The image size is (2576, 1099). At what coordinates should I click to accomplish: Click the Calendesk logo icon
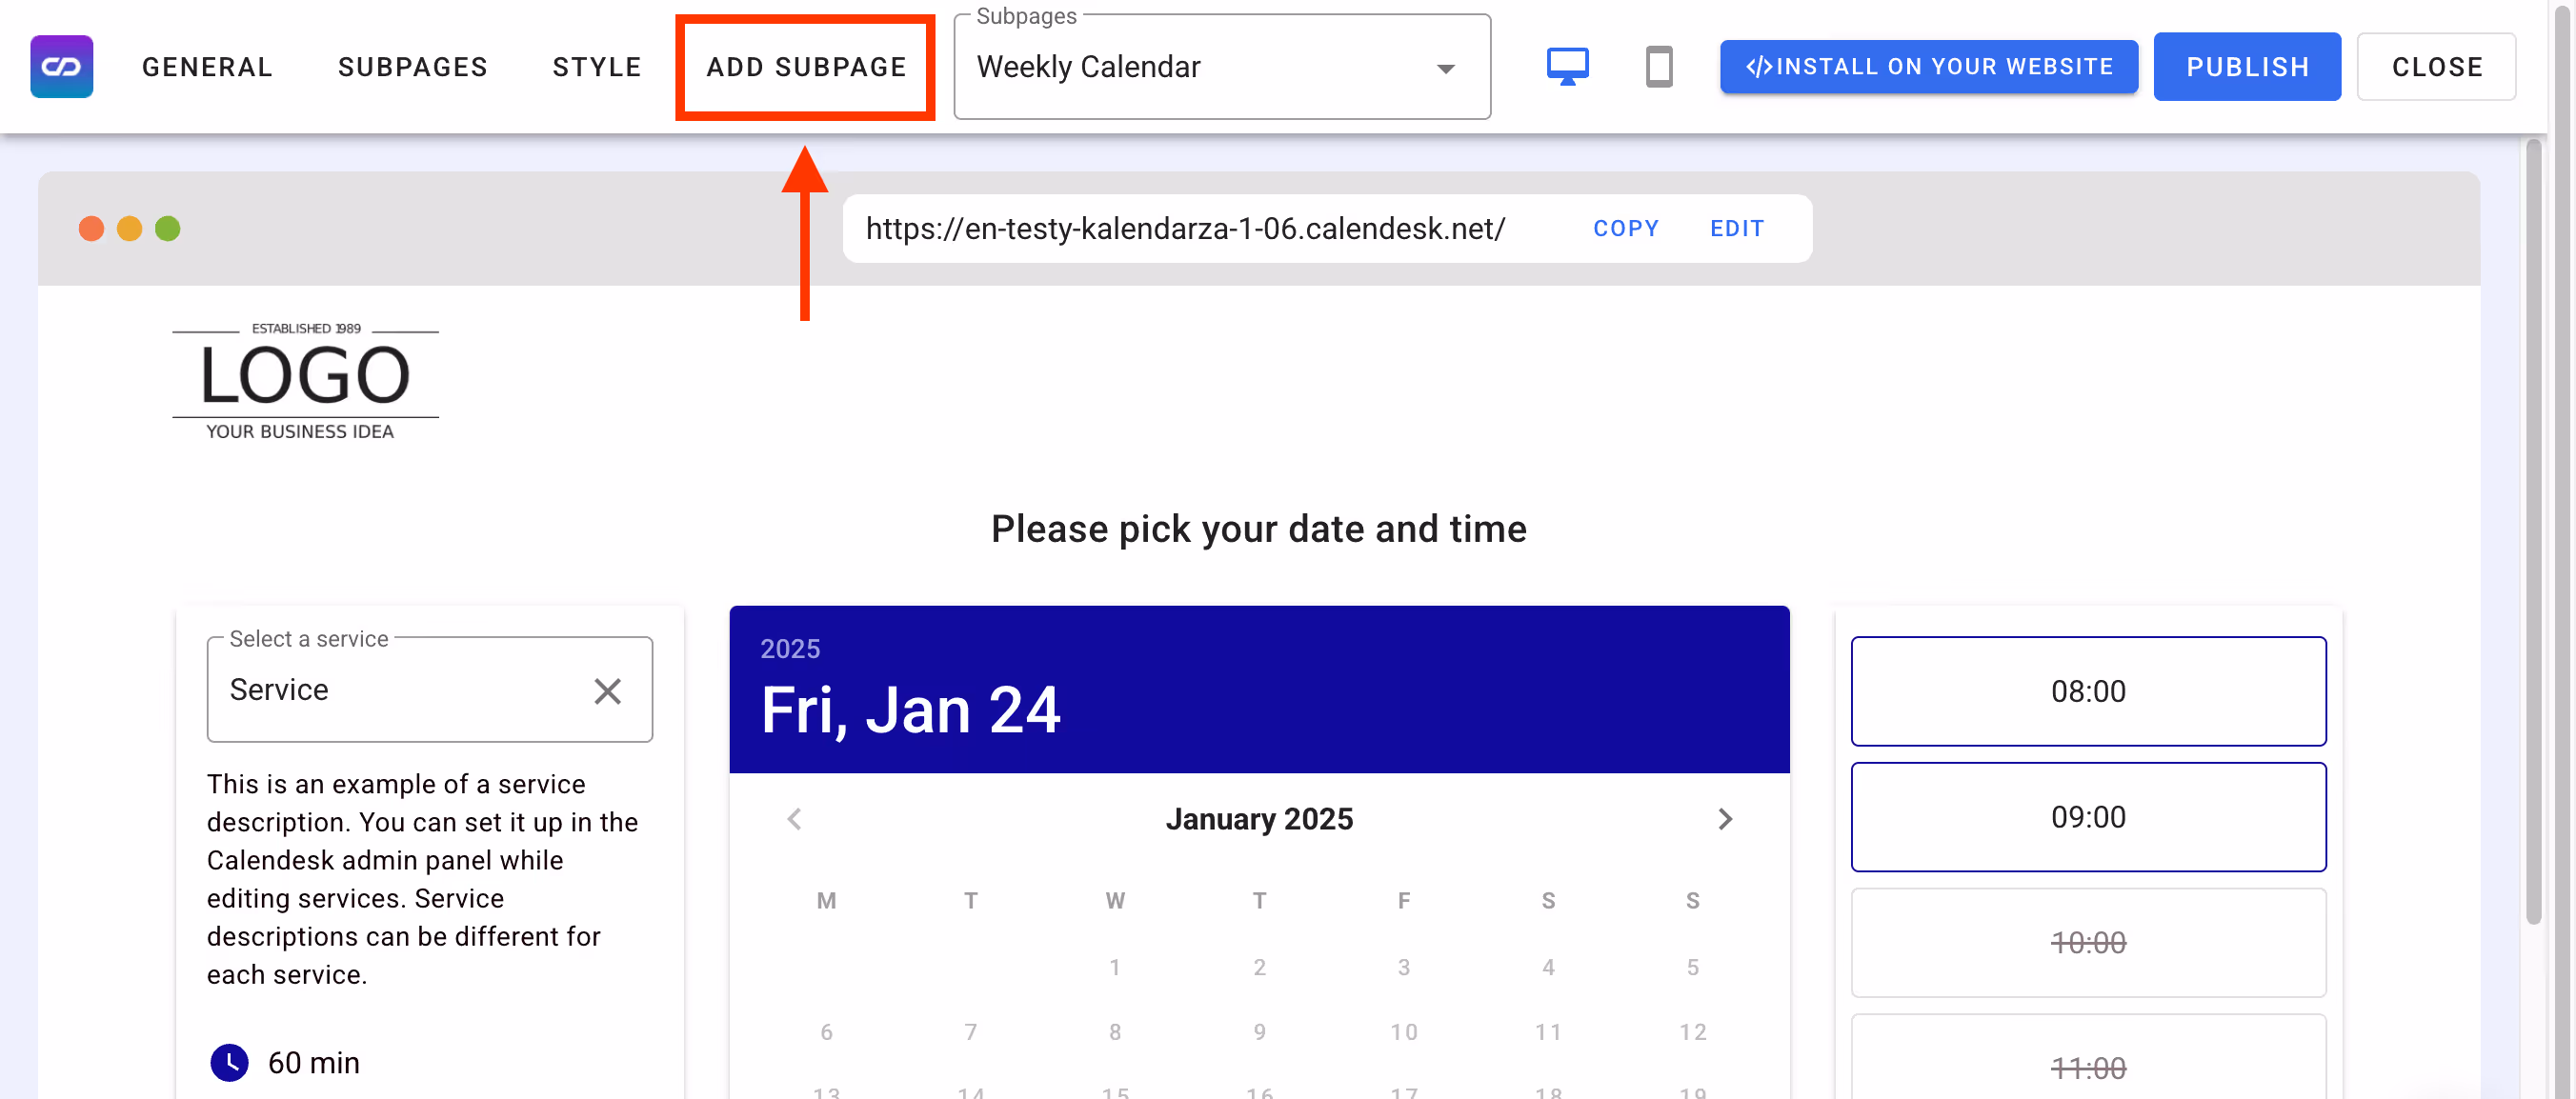tap(61, 67)
